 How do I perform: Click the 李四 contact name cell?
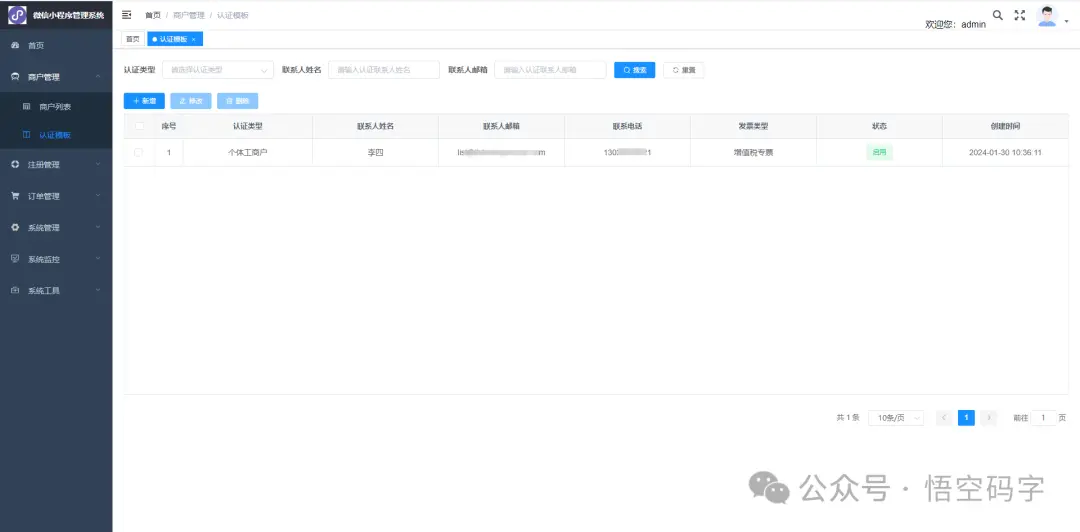[375, 152]
